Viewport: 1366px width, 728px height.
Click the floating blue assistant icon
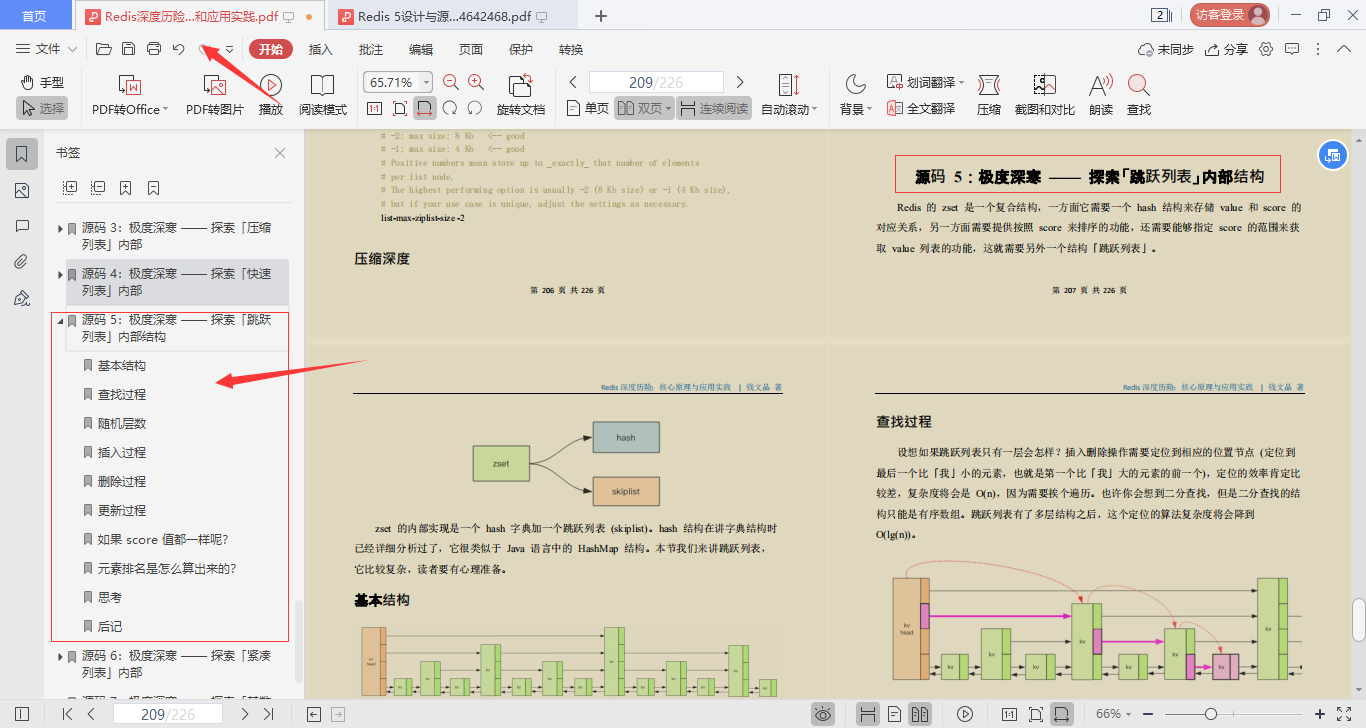point(1331,155)
